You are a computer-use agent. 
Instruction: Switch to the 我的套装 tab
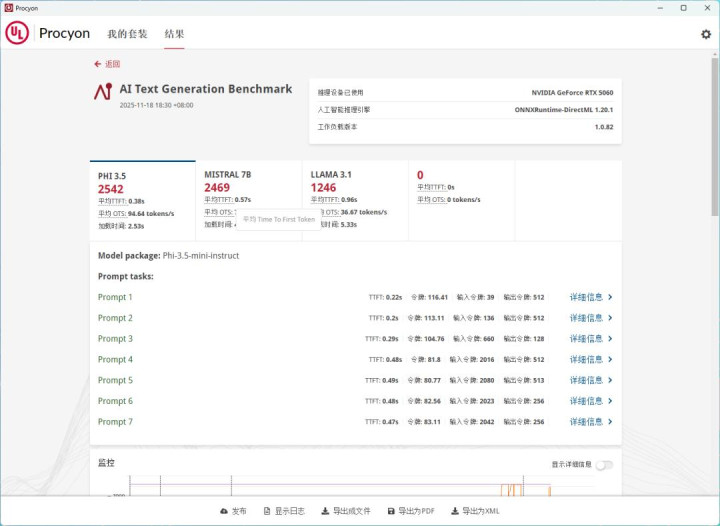pyautogui.click(x=127, y=34)
